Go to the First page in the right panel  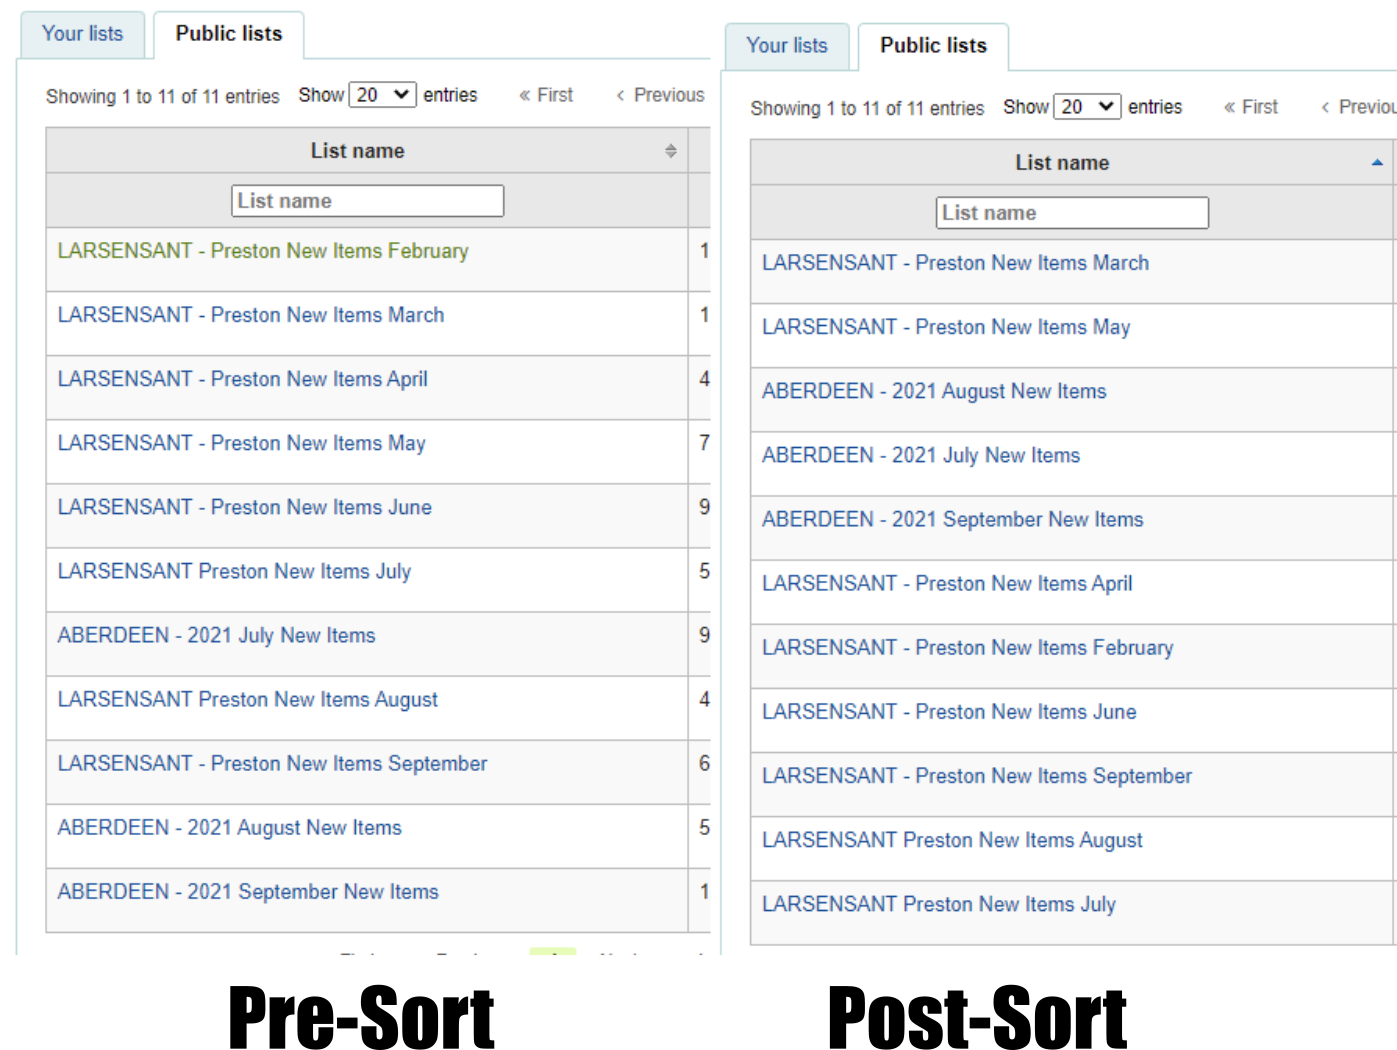click(x=1251, y=107)
